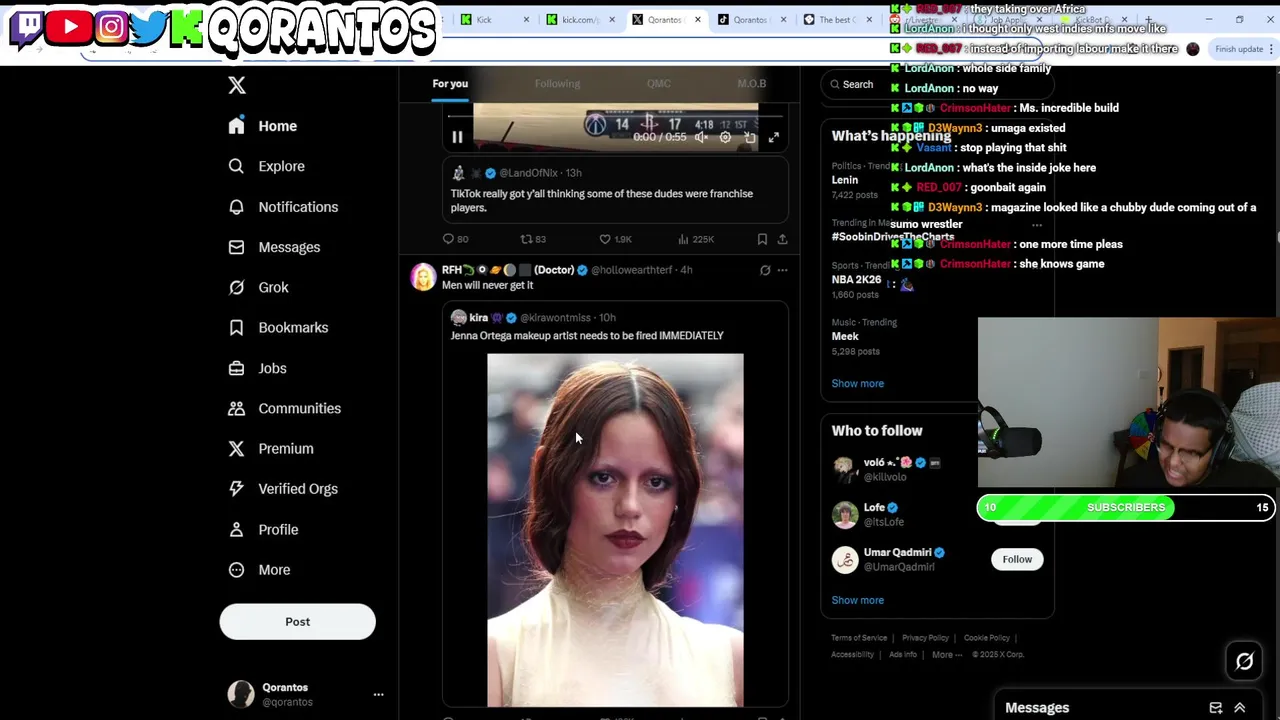Open the RFH profile avatar

[x=423, y=277]
